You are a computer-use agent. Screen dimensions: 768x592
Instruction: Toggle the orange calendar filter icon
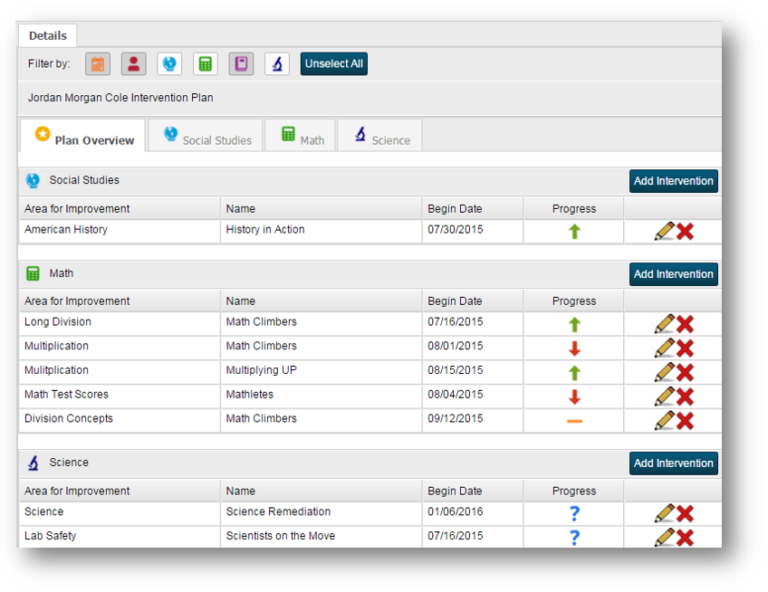(98, 64)
